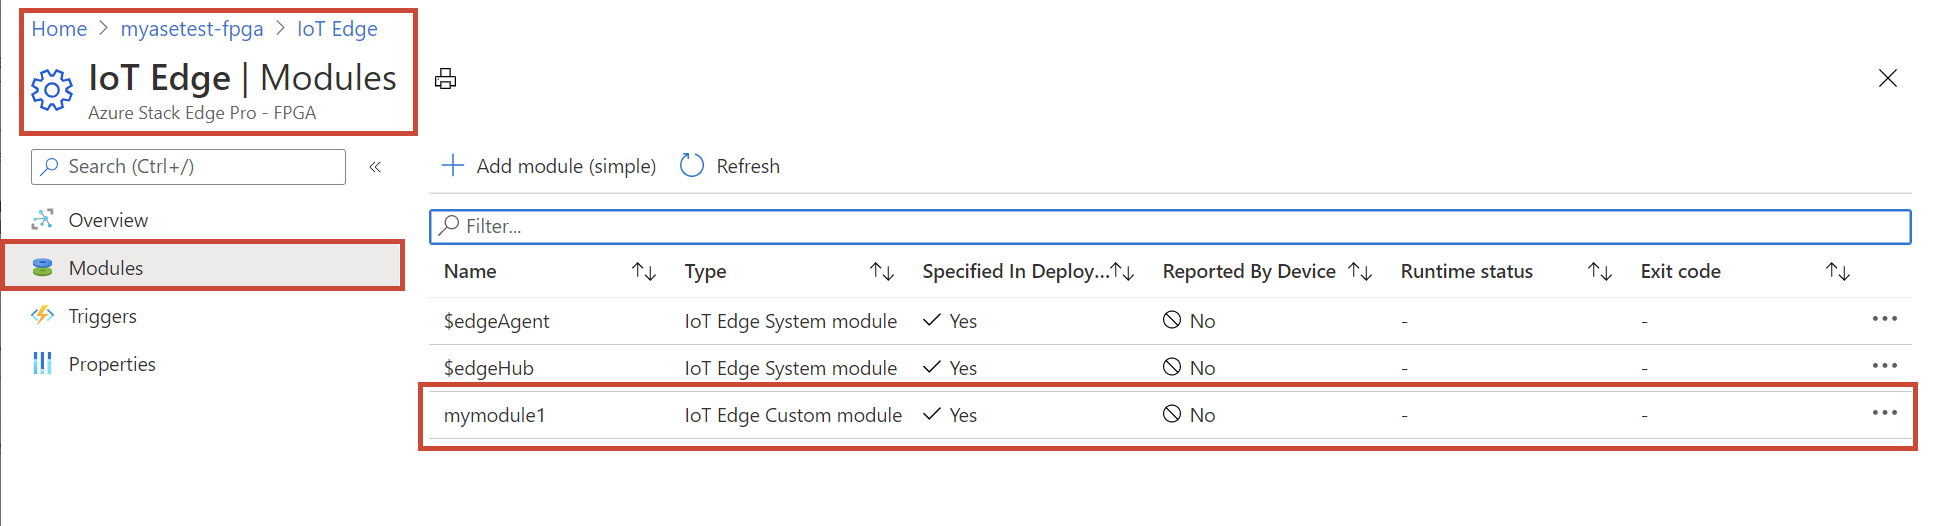Click Add module (simple)

tap(549, 166)
